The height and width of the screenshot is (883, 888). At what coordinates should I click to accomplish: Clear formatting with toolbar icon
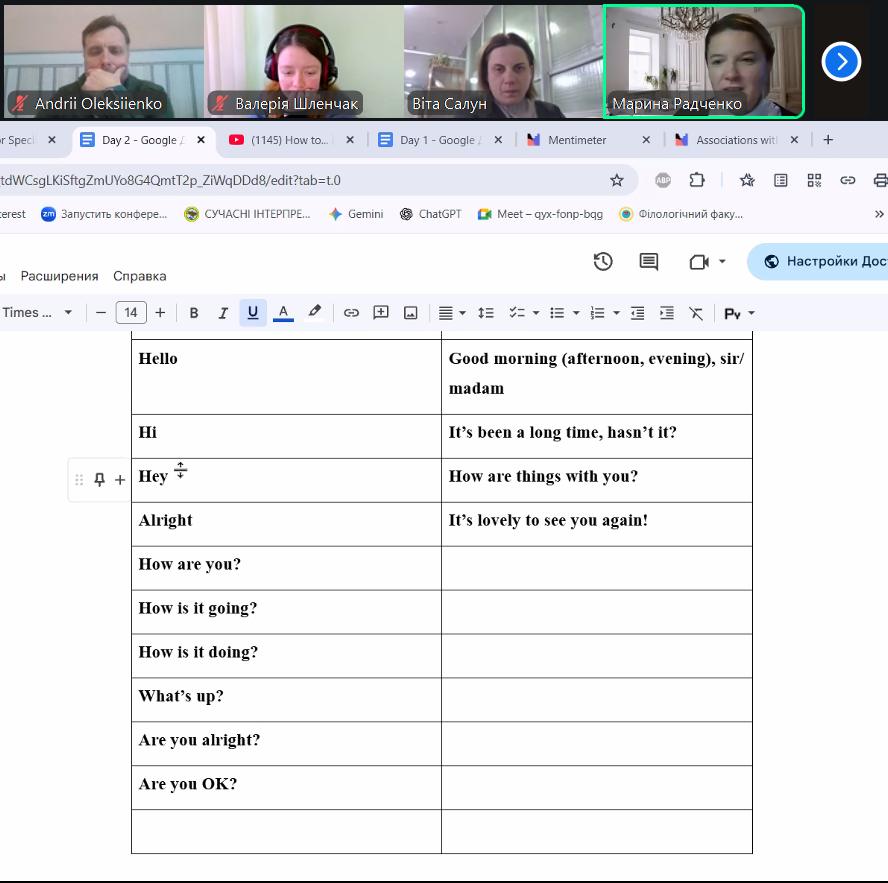[x=696, y=313]
